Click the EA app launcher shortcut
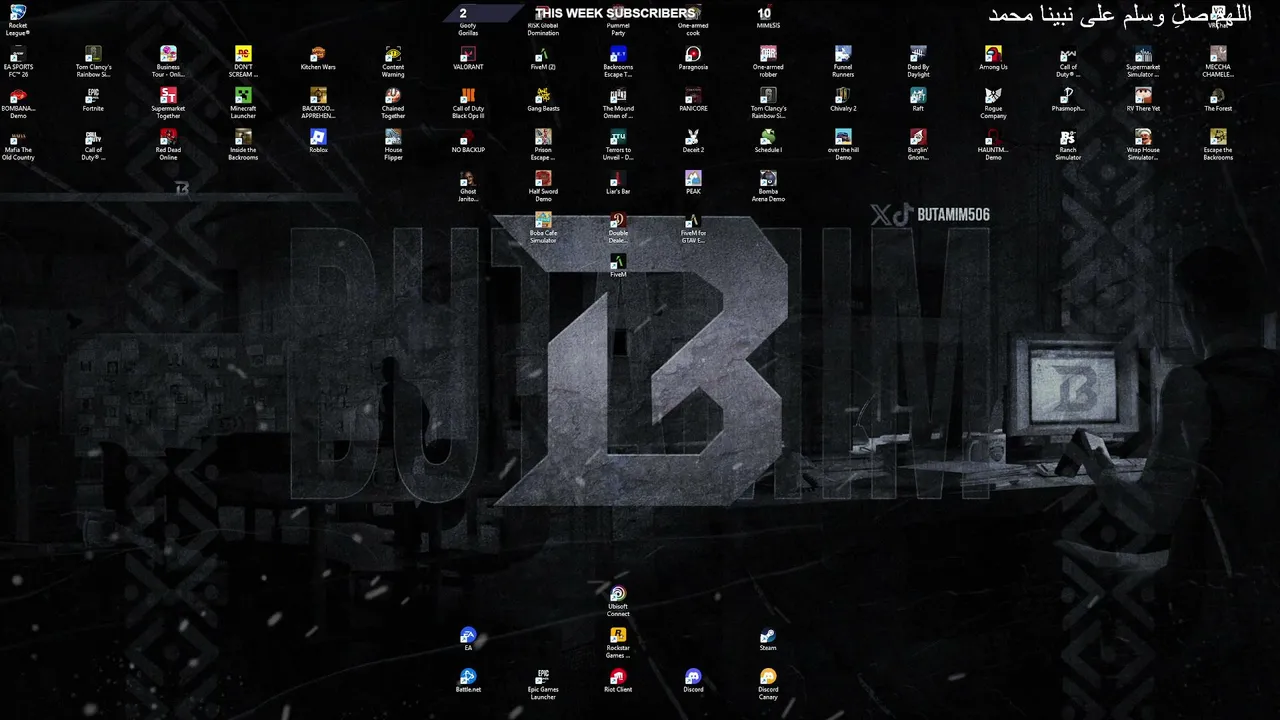 (468, 639)
